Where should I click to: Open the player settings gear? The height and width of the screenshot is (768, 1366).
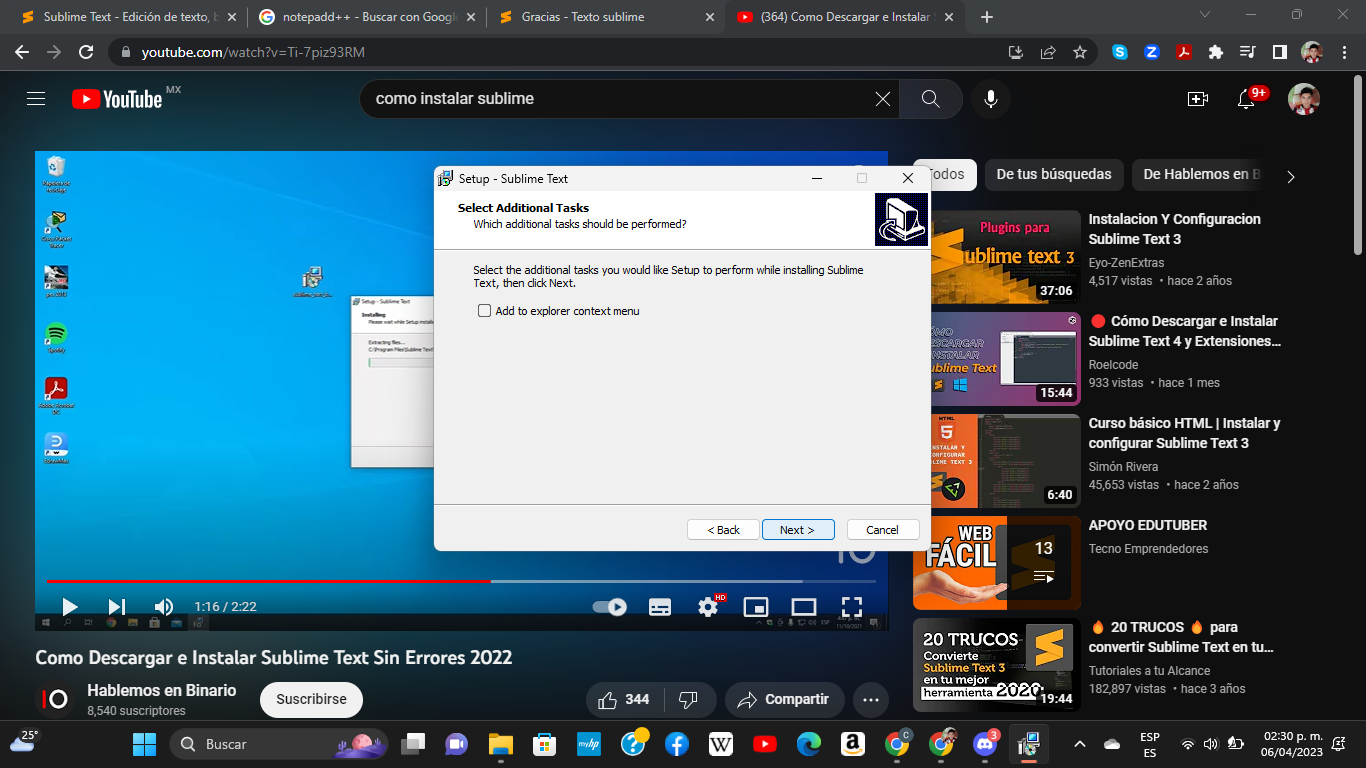708,607
